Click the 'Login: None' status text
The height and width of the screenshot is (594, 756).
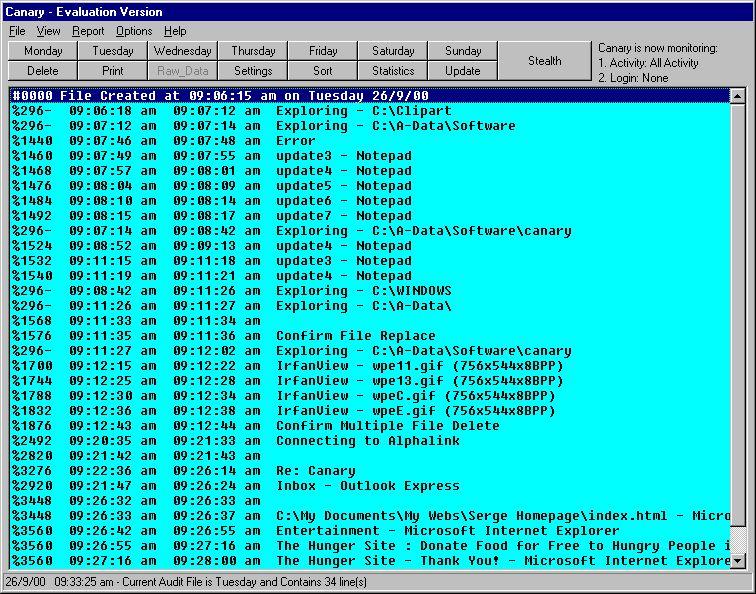[x=633, y=78]
